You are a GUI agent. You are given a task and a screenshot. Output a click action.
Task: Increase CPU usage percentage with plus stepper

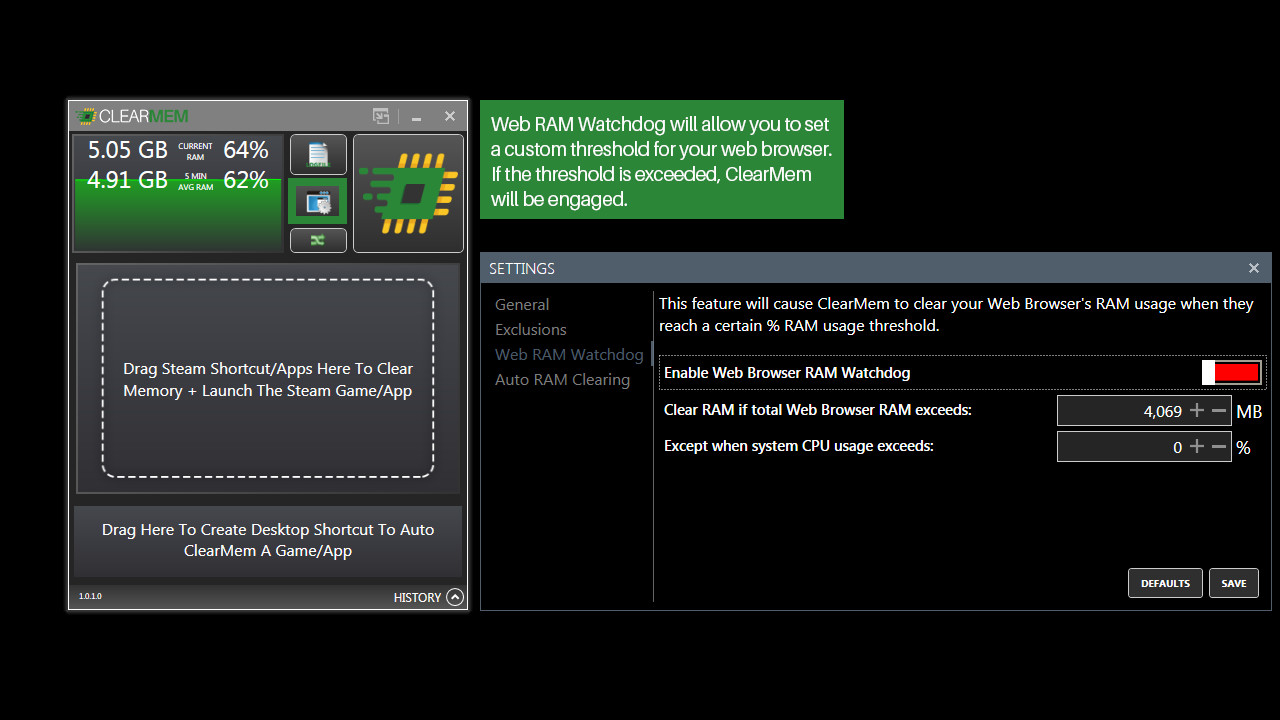tap(1197, 446)
